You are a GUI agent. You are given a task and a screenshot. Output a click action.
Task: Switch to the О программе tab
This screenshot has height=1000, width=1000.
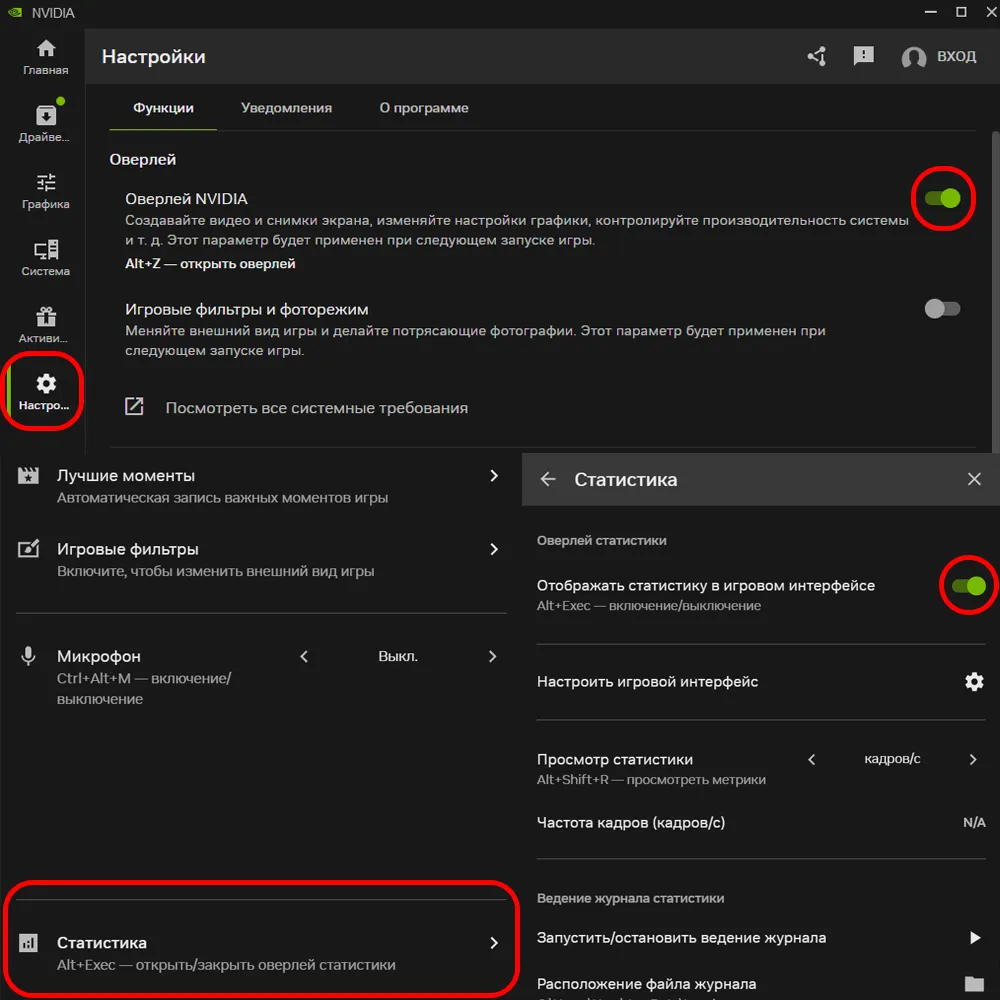point(423,108)
